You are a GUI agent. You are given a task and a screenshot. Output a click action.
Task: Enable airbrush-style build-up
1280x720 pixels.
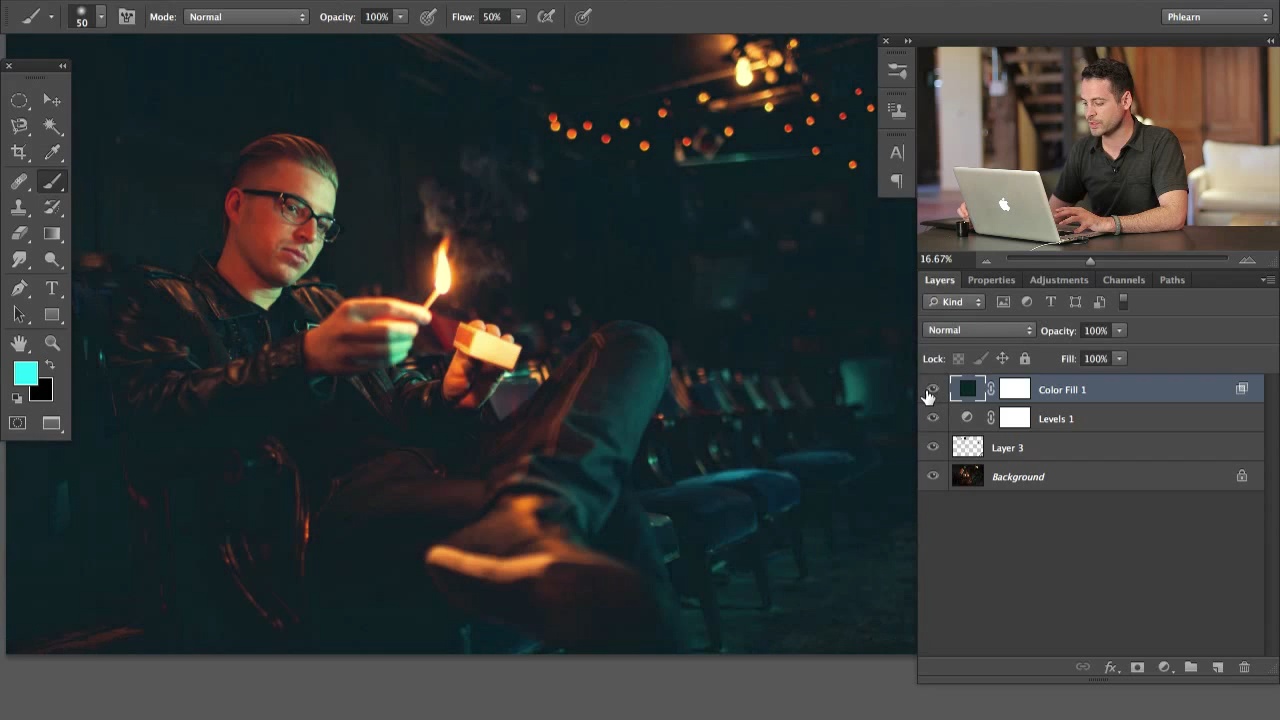547,17
